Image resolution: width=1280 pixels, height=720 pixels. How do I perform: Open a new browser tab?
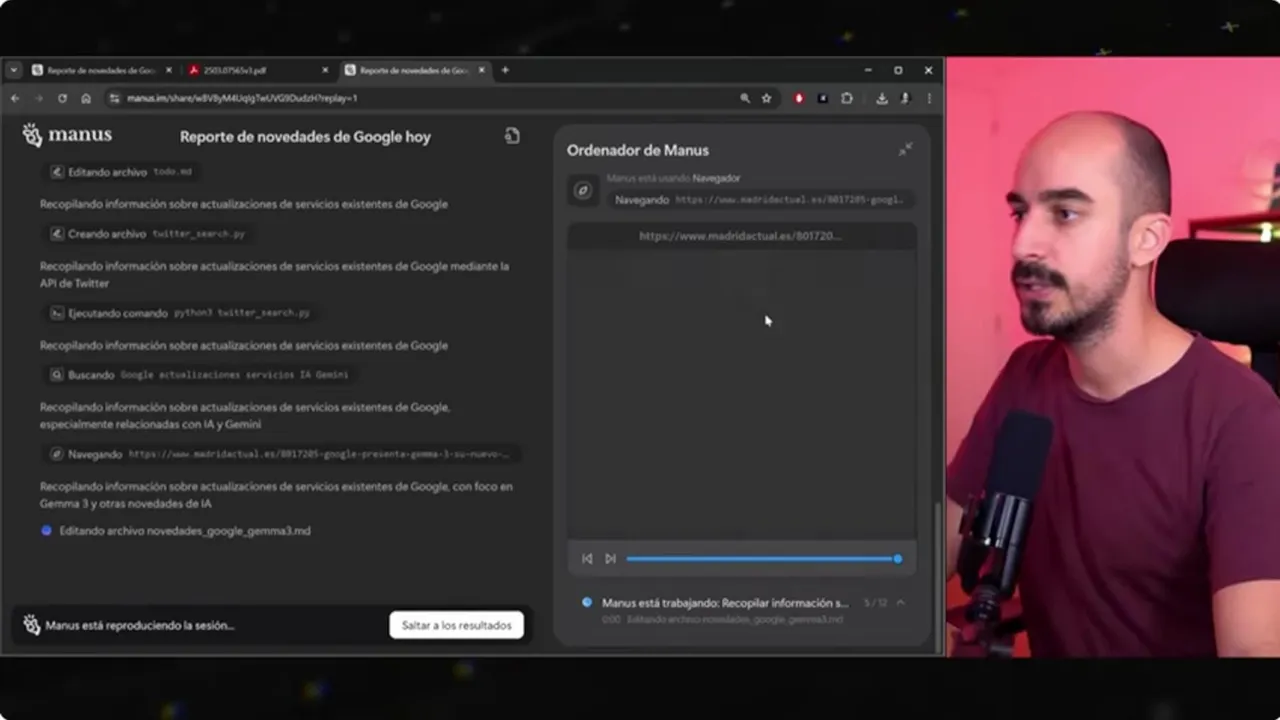tap(505, 70)
